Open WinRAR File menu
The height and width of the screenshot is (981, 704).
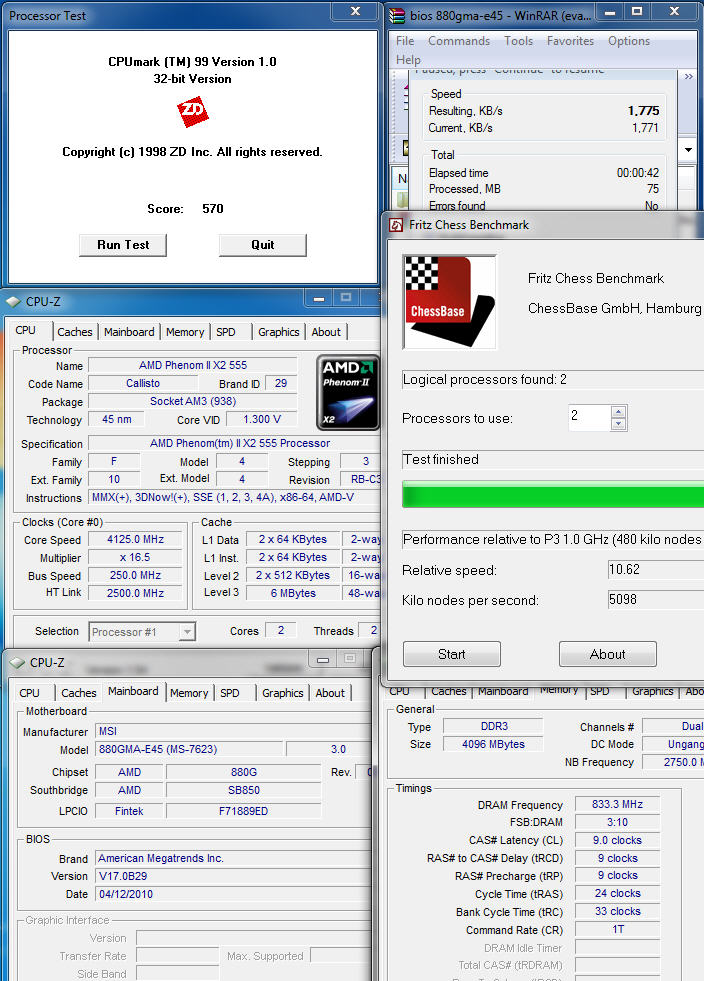405,41
